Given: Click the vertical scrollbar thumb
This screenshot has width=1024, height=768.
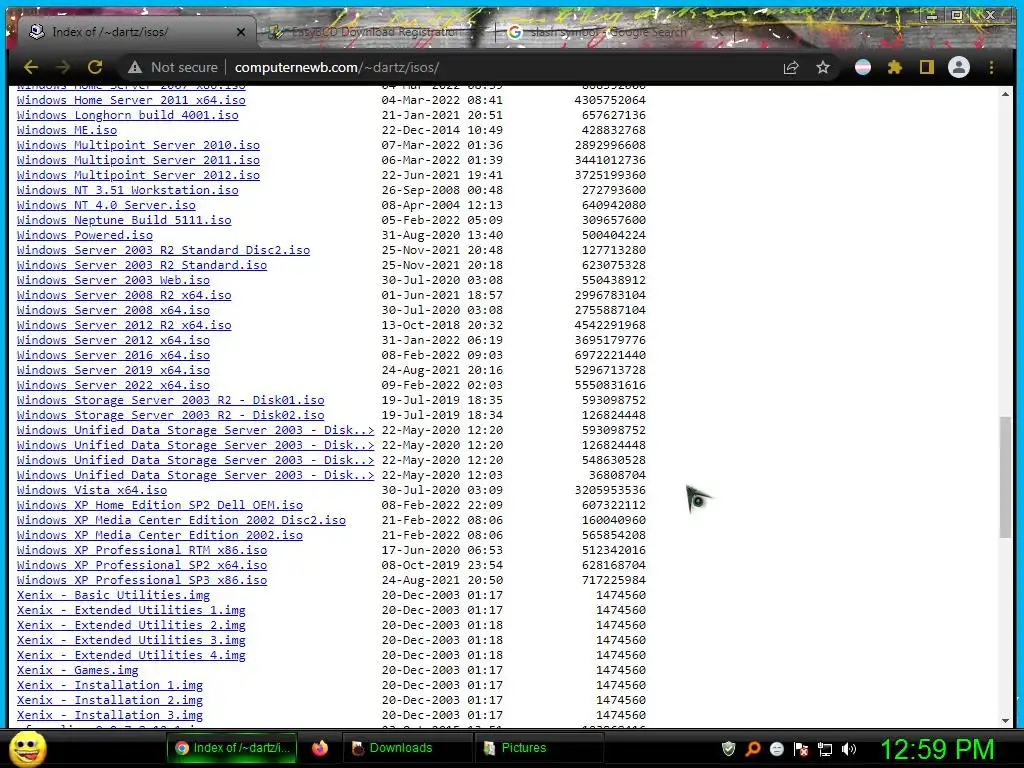Looking at the screenshot, I should click(x=1006, y=477).
